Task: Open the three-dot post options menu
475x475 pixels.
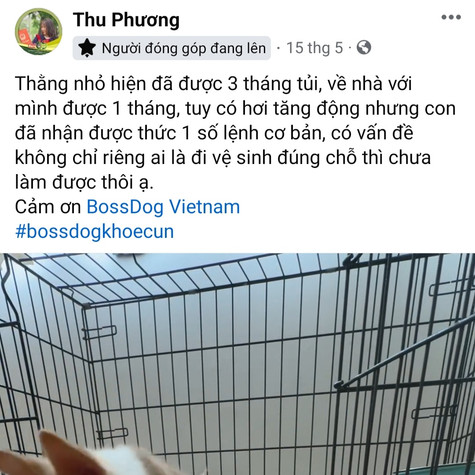Action: (x=451, y=17)
